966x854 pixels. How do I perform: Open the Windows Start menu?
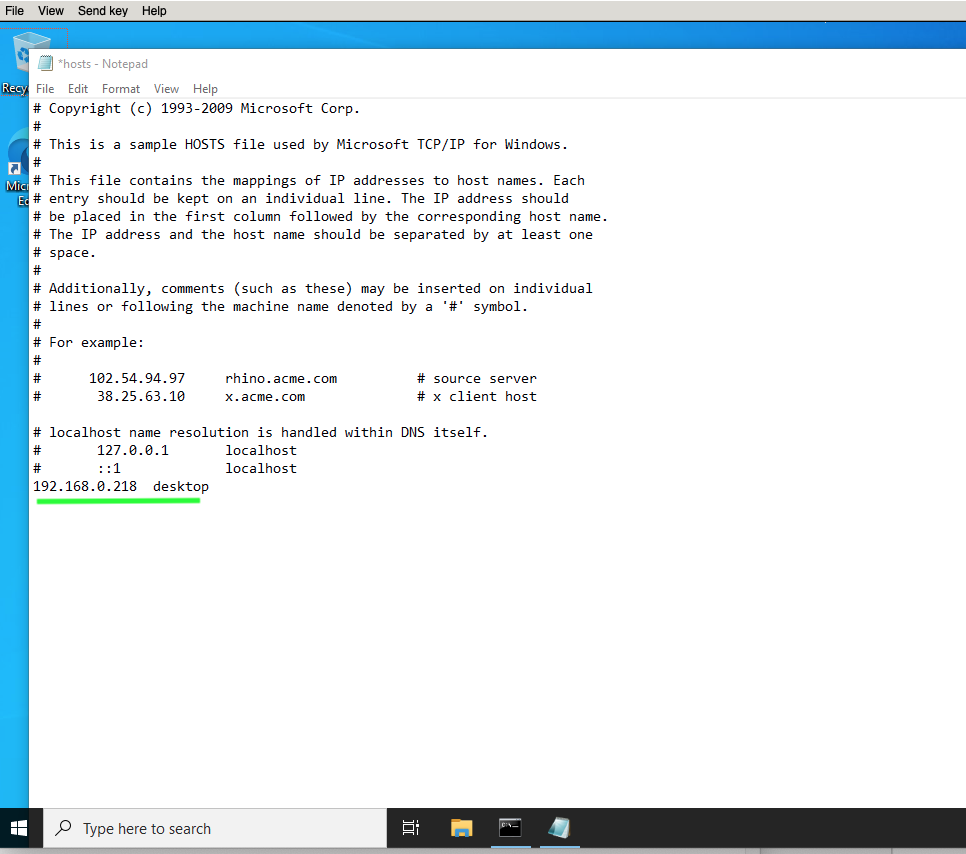(19, 828)
